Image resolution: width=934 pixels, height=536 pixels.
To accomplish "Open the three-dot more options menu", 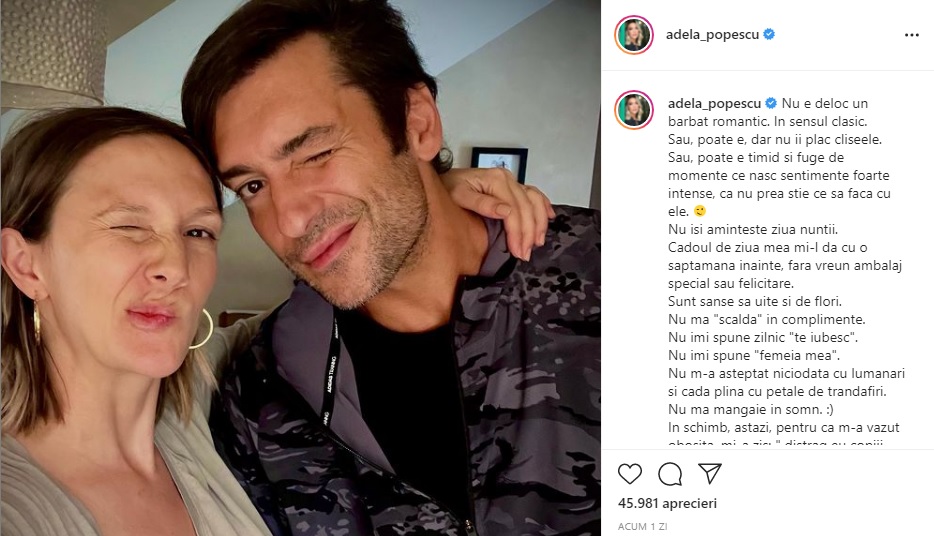I will (x=911, y=35).
